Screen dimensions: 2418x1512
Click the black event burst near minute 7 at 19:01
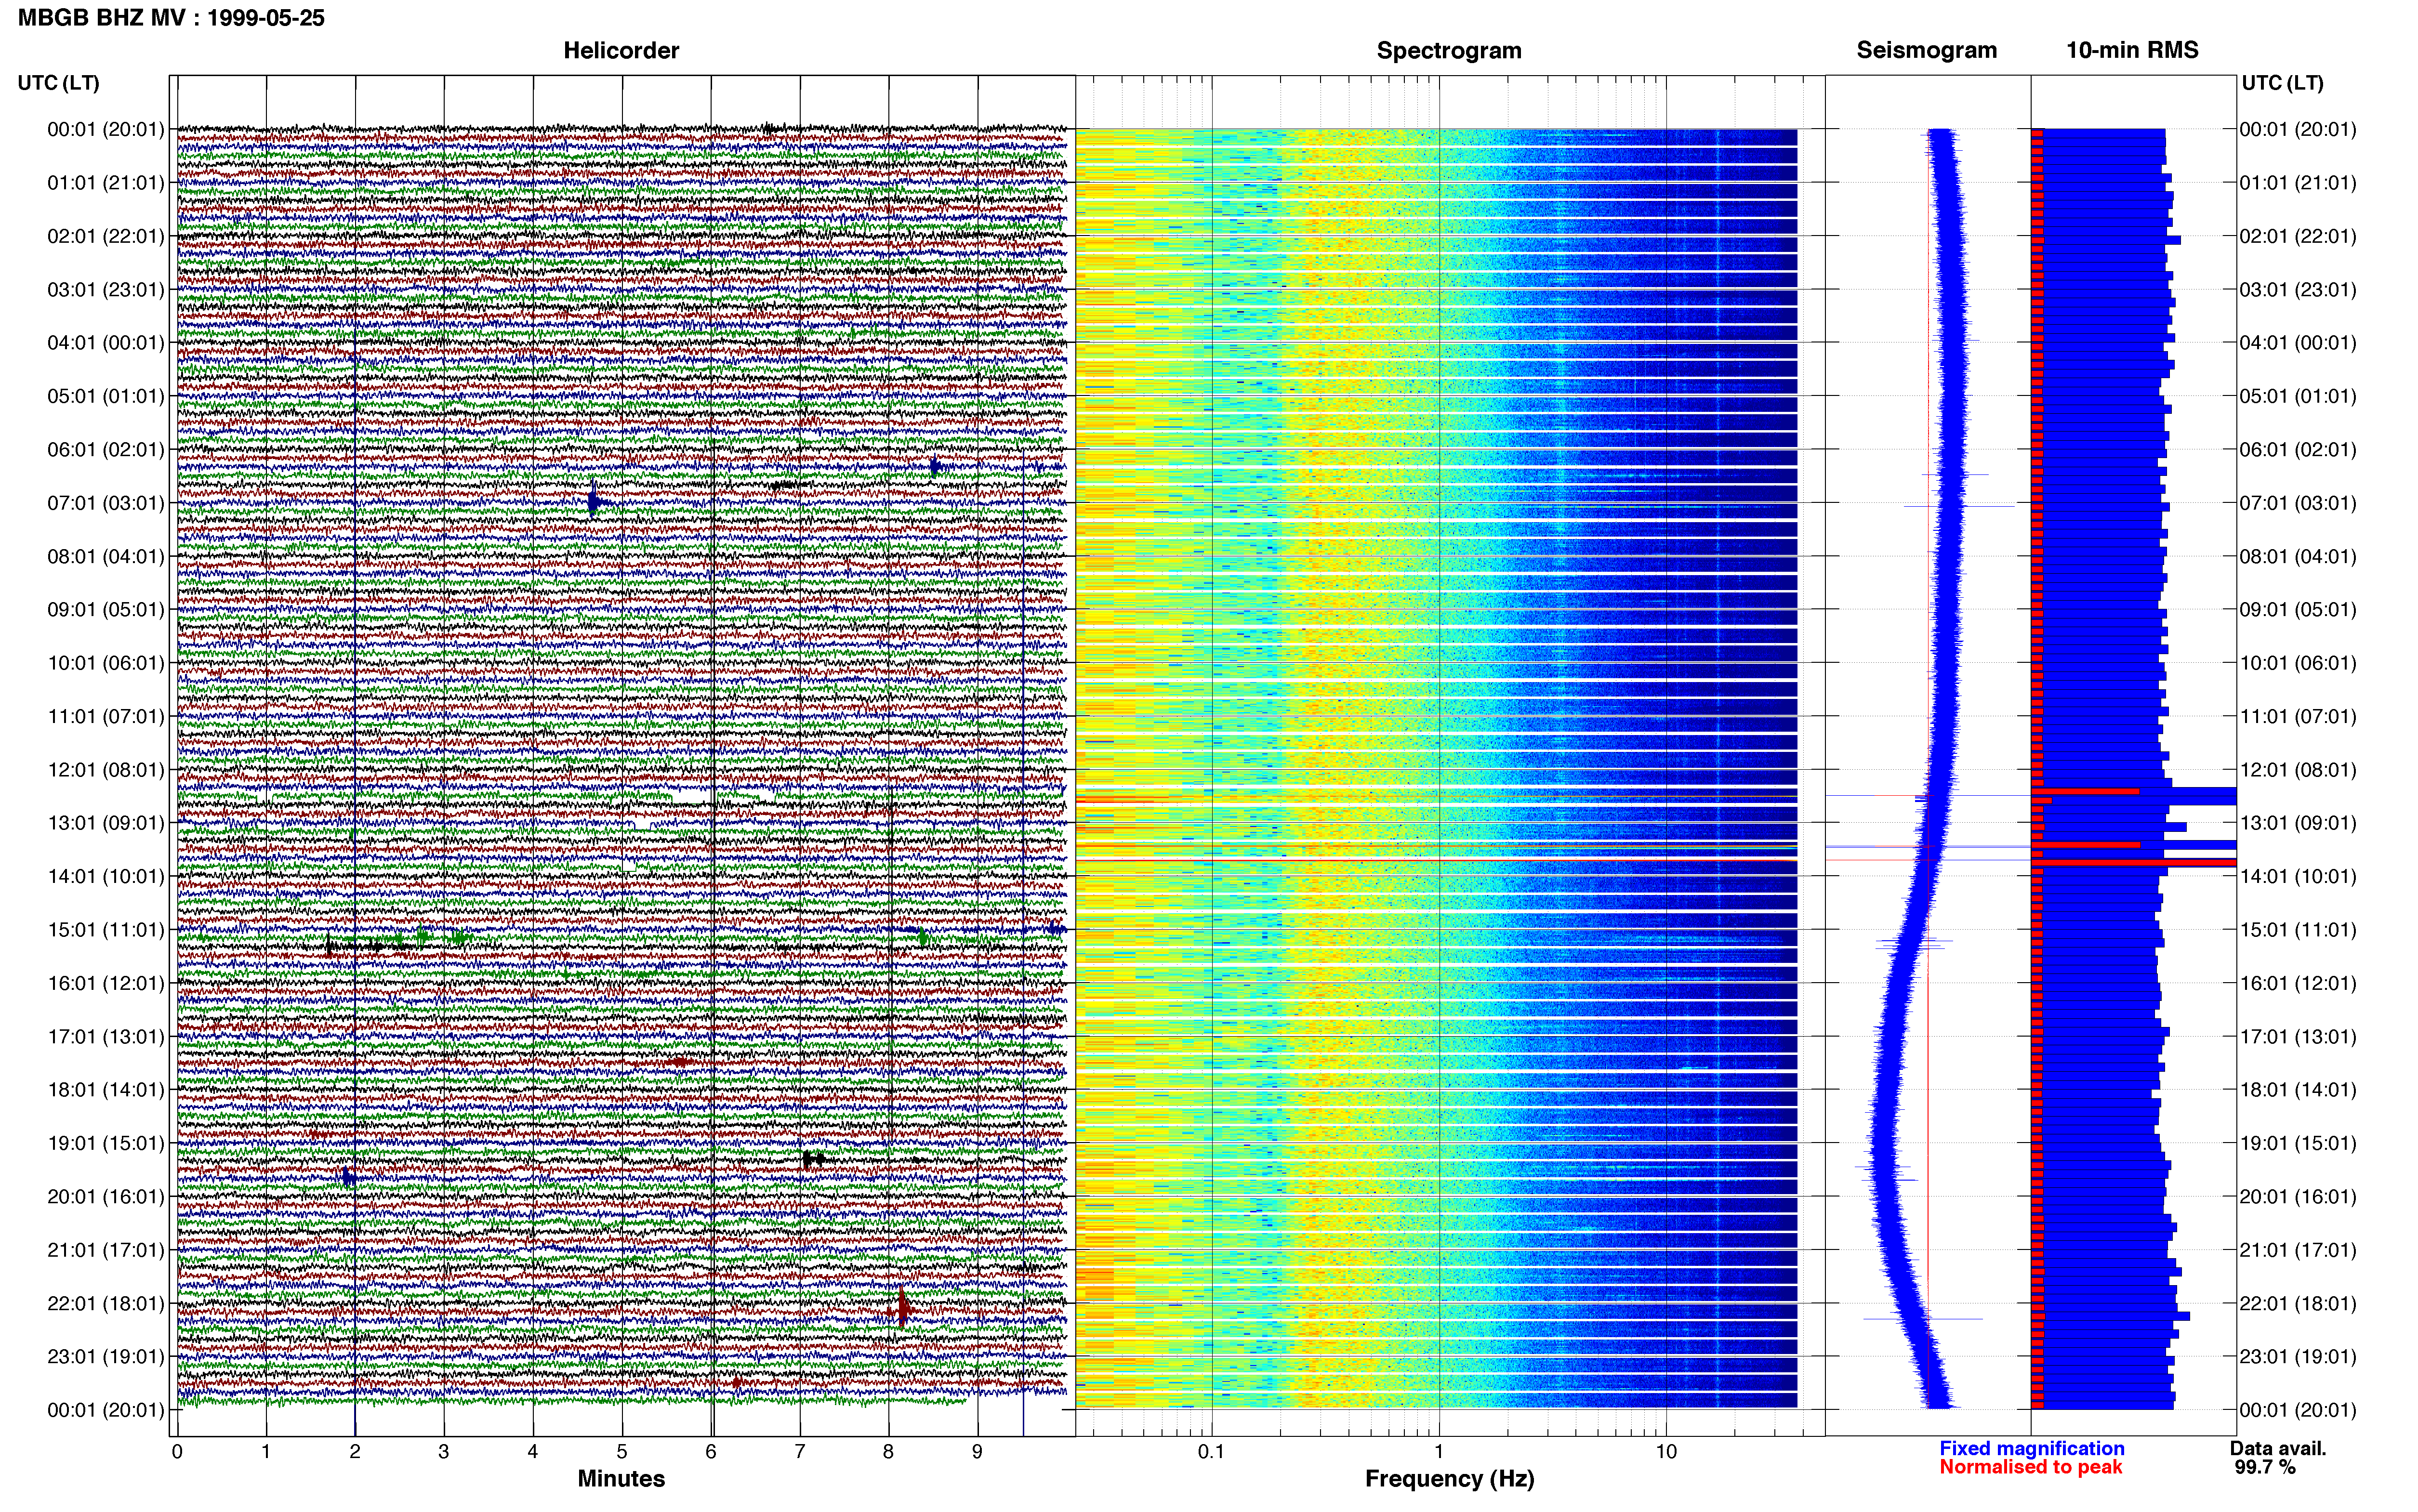pos(813,1159)
